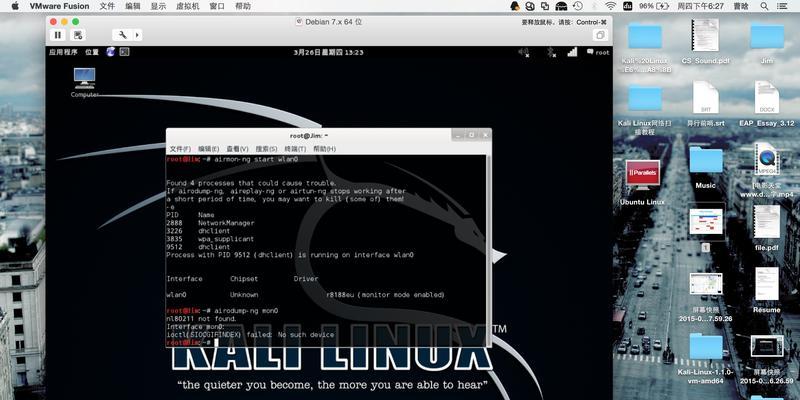
Task: Click the battery 96% indicator
Action: 654,6
